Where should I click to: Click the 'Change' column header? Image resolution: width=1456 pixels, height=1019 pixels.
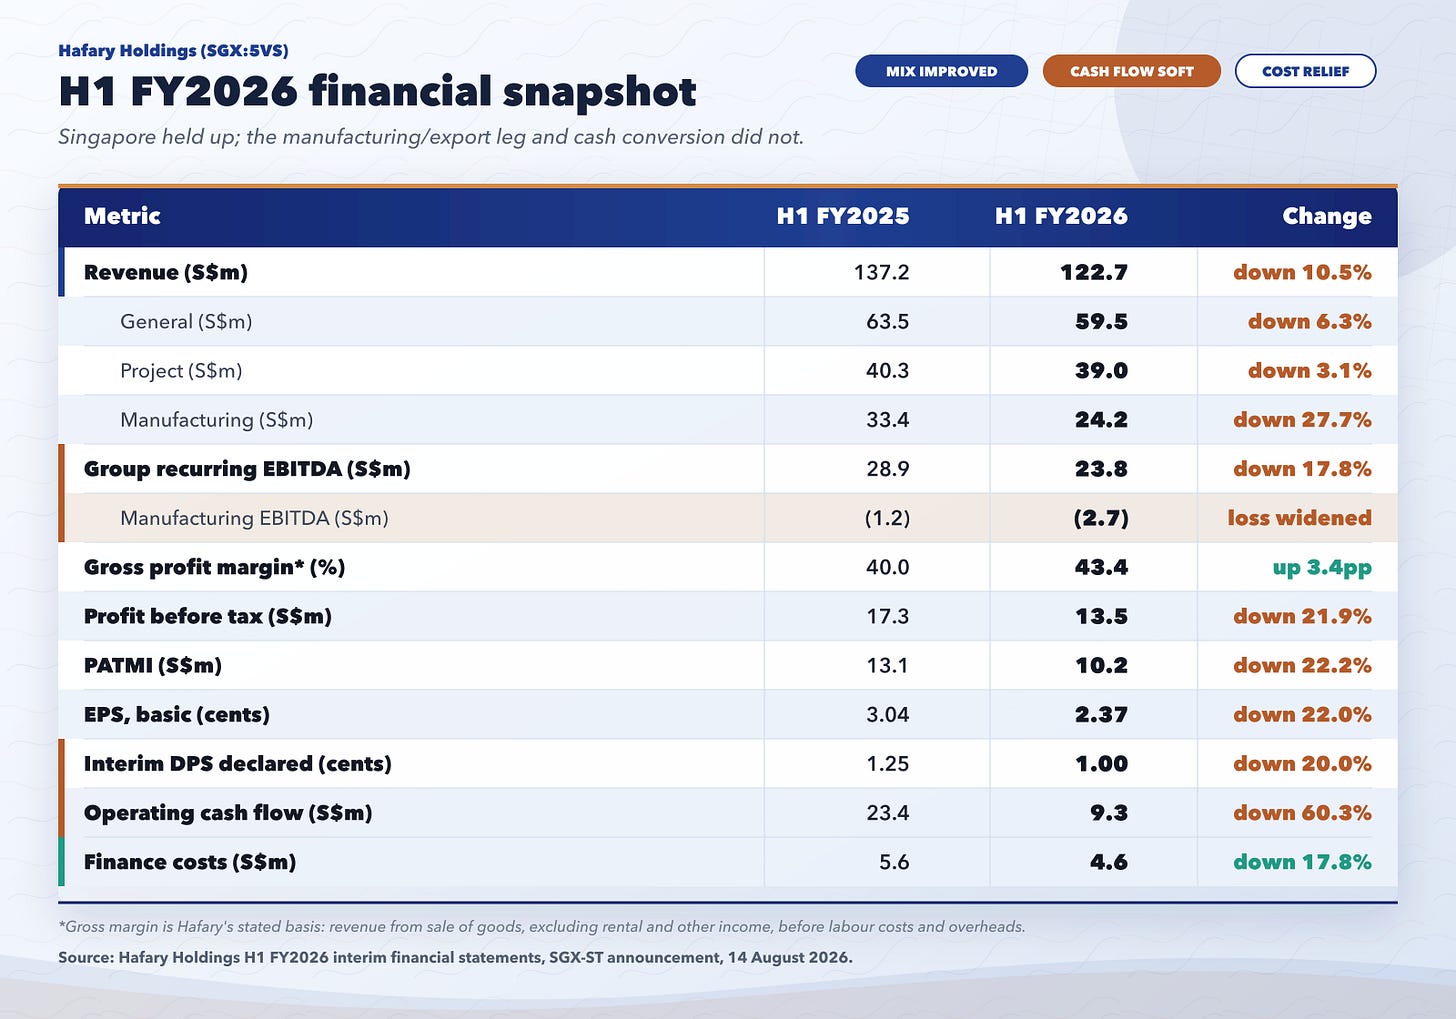(x=1327, y=216)
